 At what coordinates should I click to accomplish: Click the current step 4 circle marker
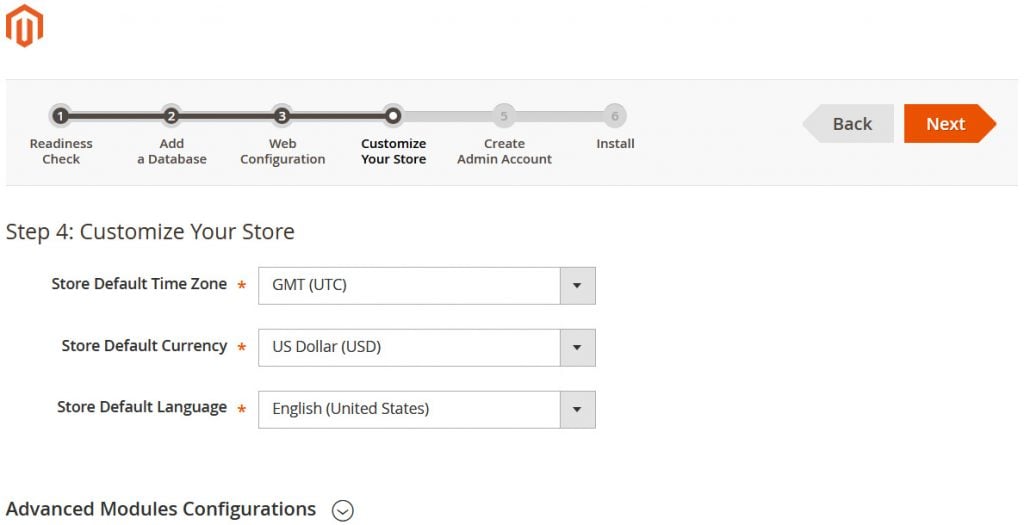[x=393, y=116]
